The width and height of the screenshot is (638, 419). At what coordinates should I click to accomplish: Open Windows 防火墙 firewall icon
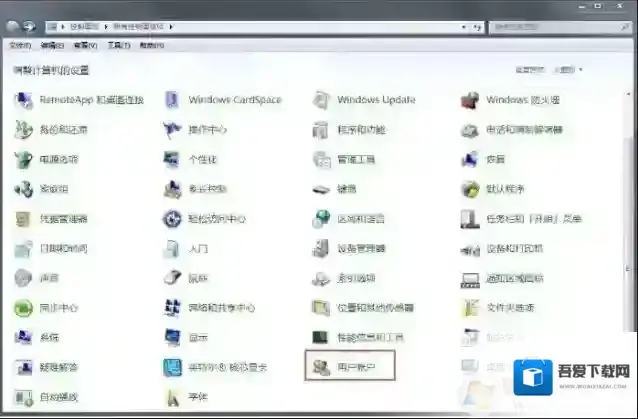470,100
